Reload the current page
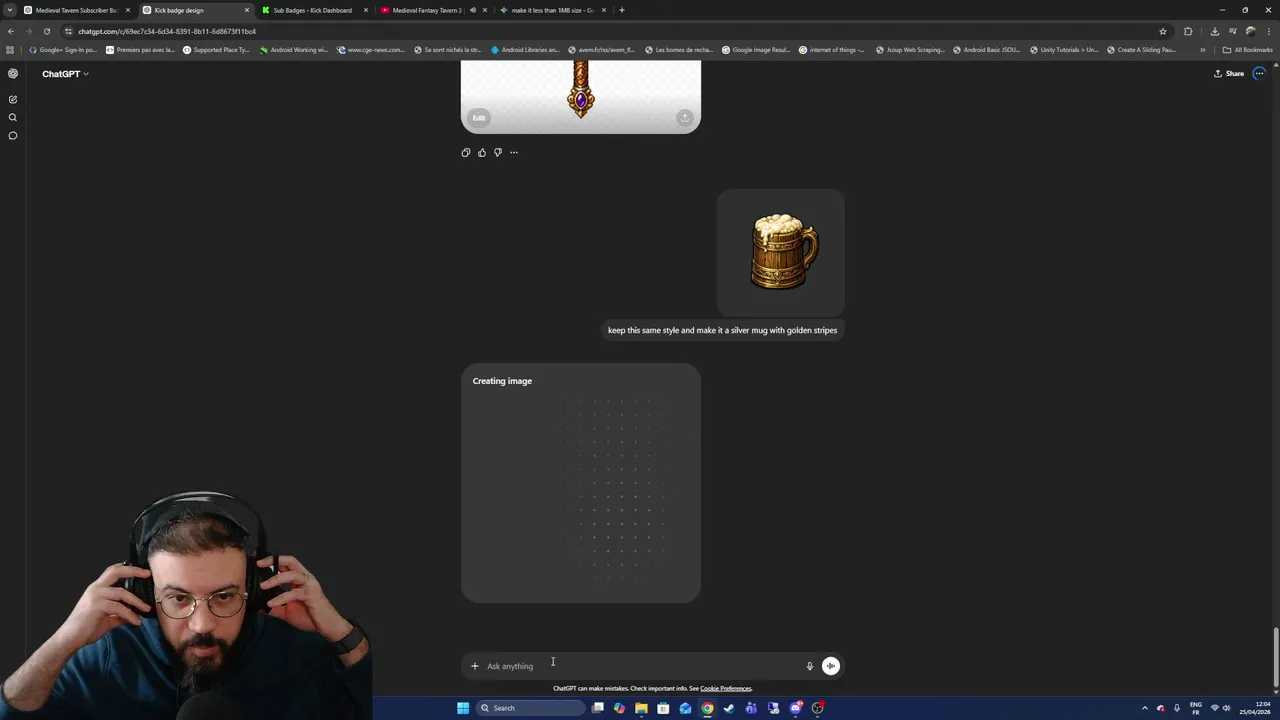The image size is (1280, 720). [x=47, y=31]
